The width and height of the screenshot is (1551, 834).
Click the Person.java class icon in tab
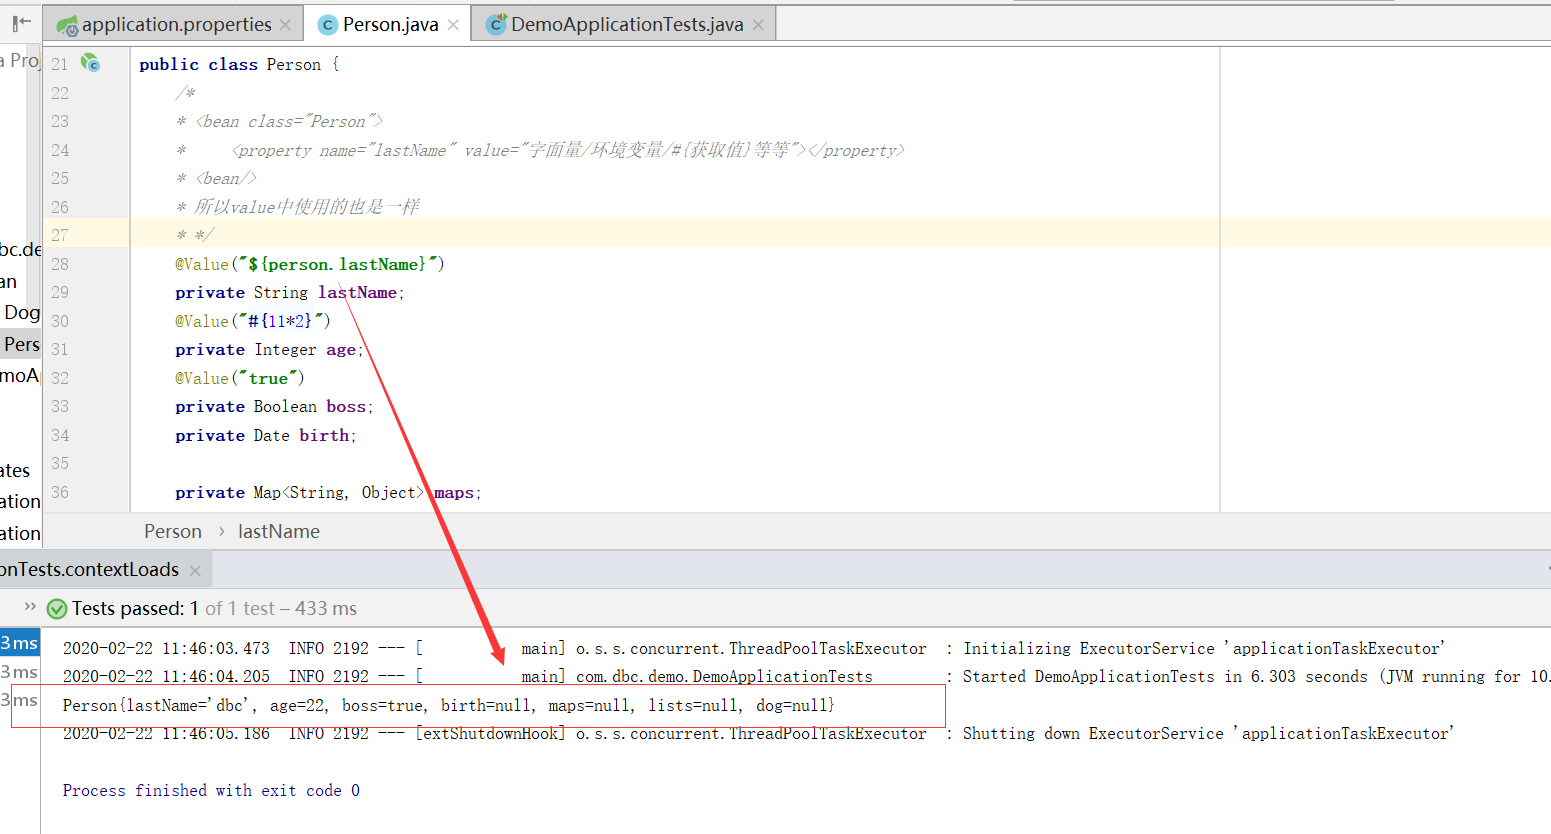tap(327, 25)
